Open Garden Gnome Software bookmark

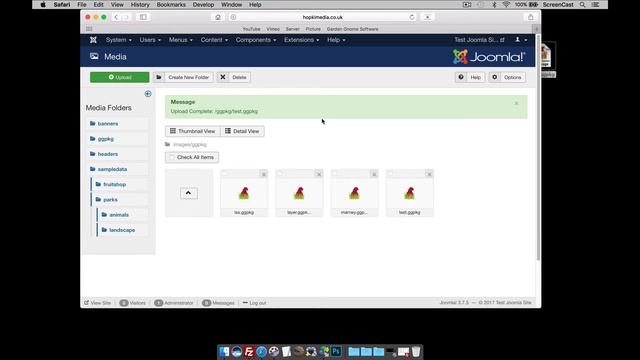point(352,29)
